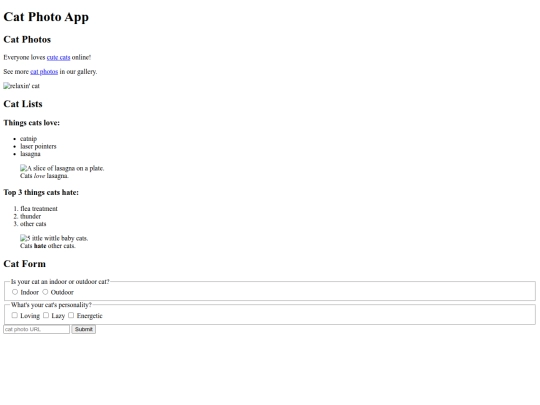
Task: Click the "flea treatment" list item
Action: point(39,208)
